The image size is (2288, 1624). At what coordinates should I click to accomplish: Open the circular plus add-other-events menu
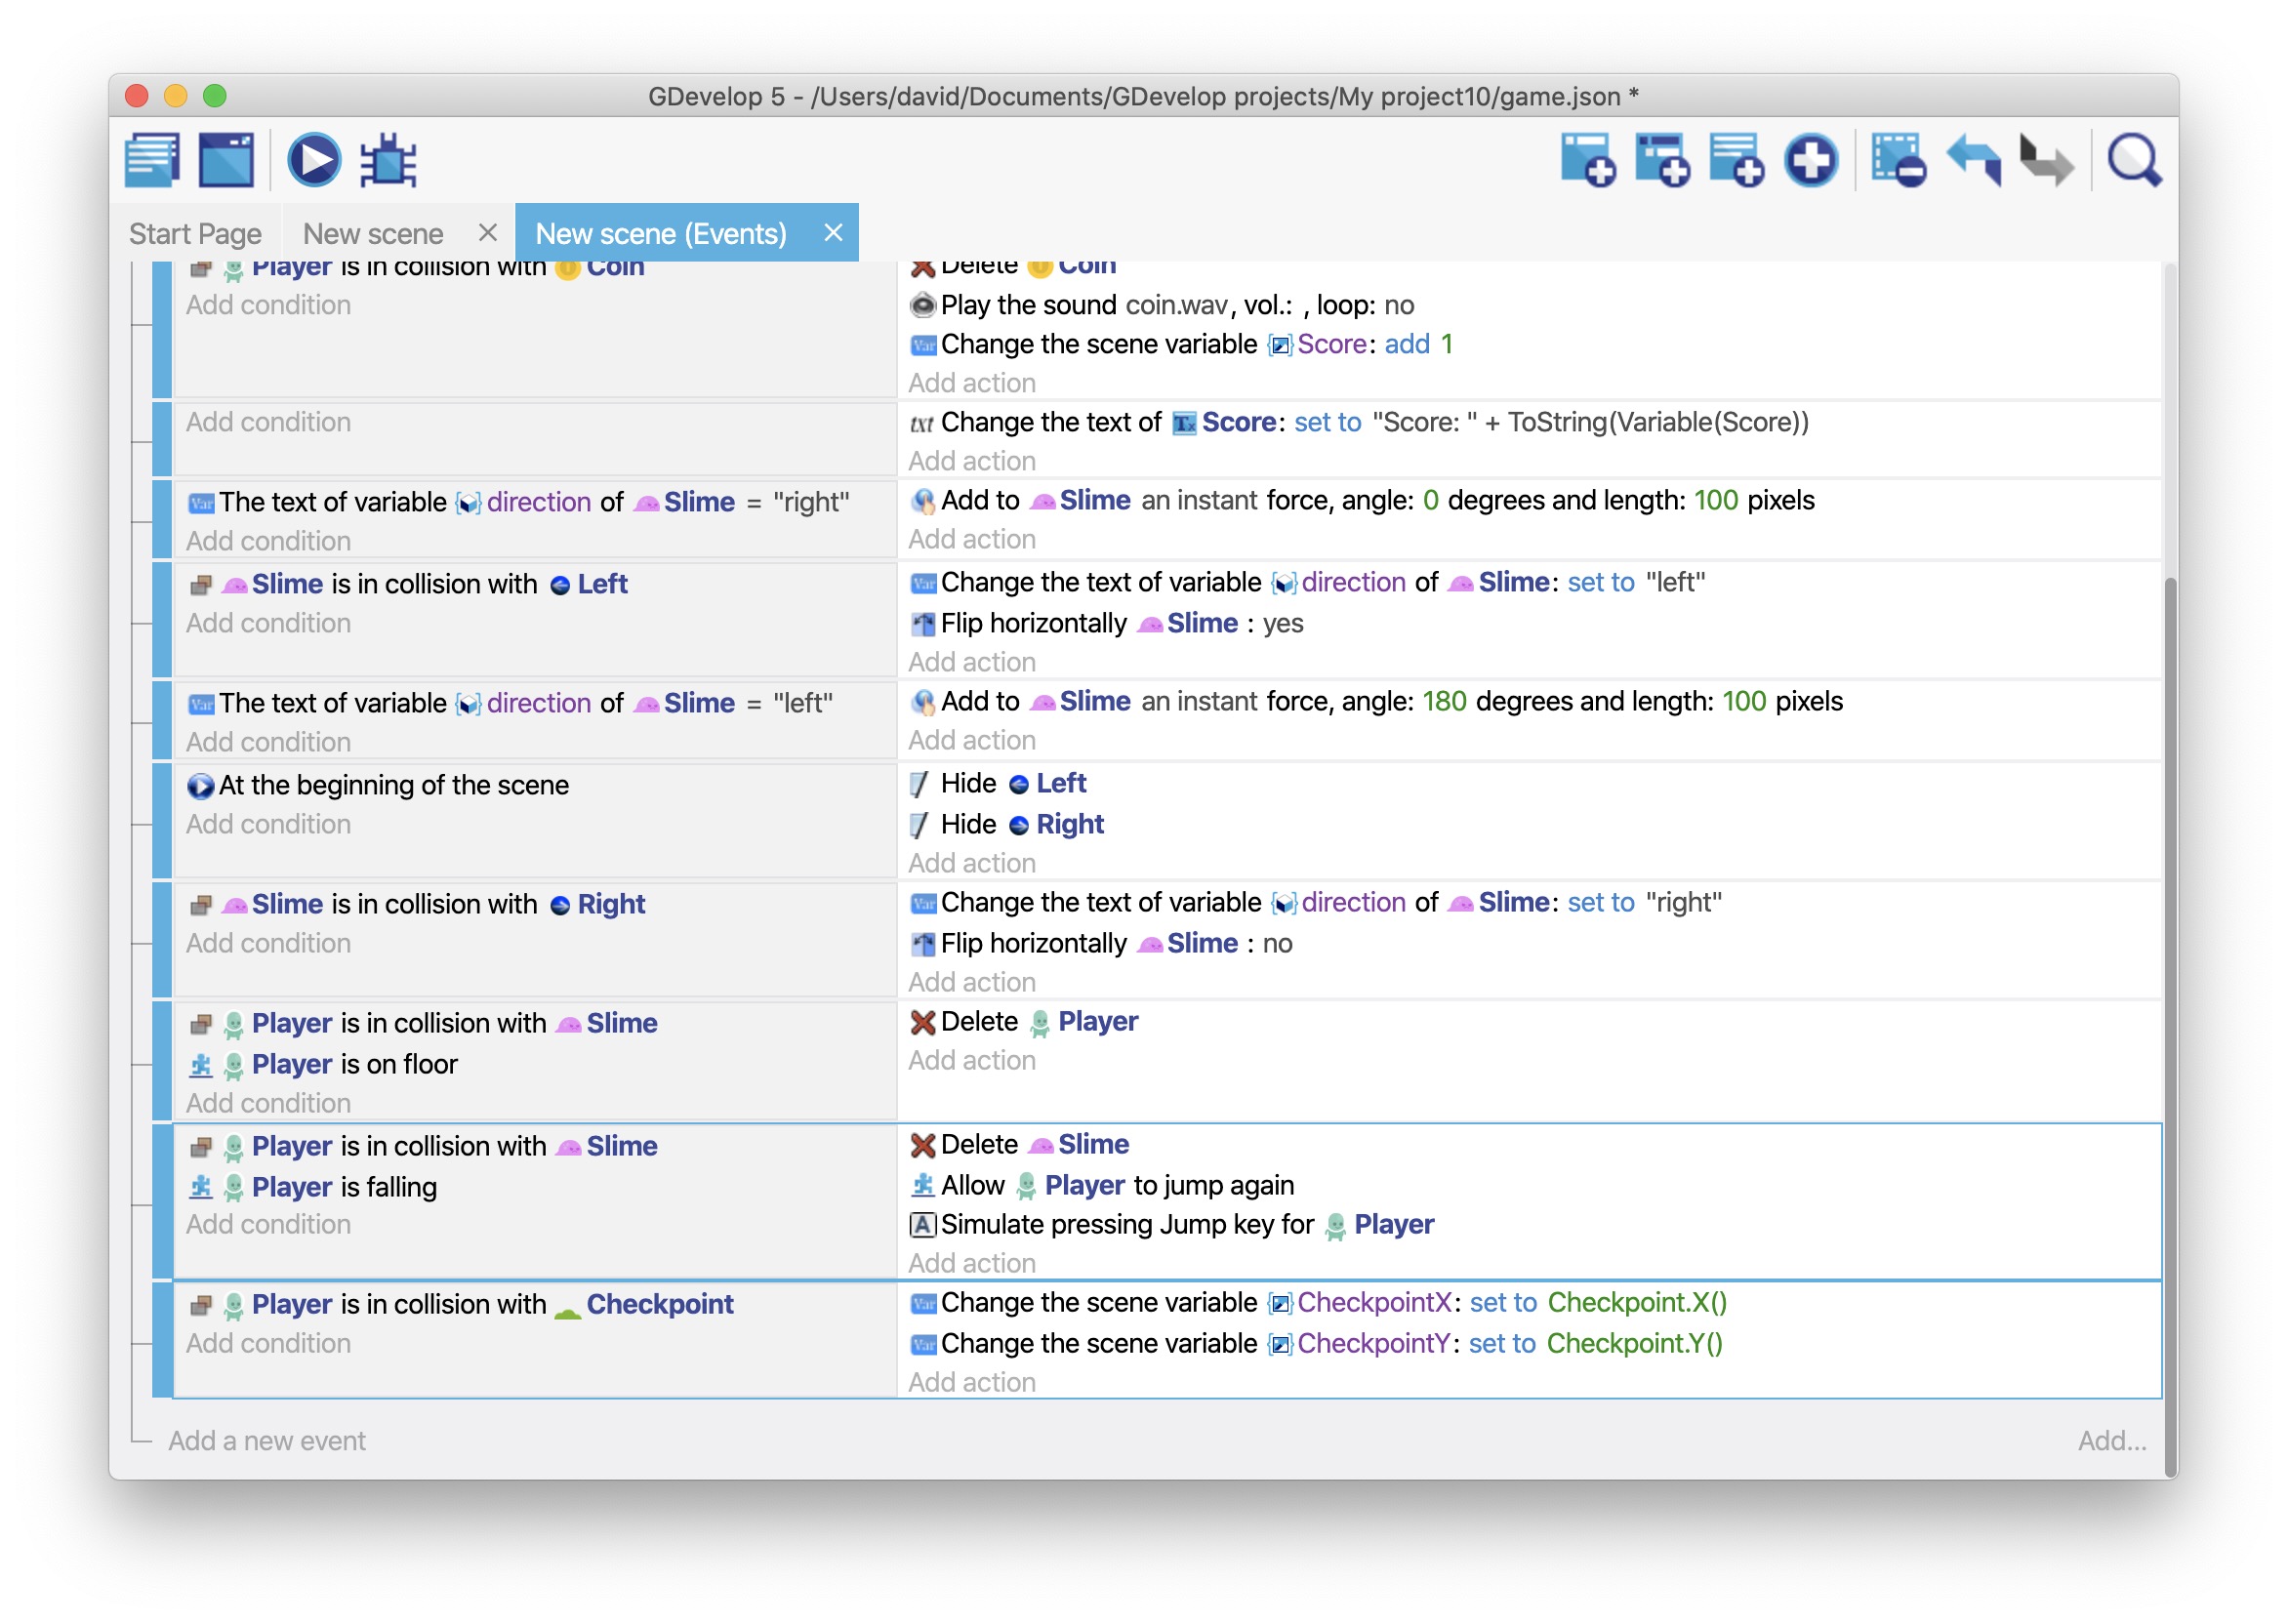tap(1811, 160)
